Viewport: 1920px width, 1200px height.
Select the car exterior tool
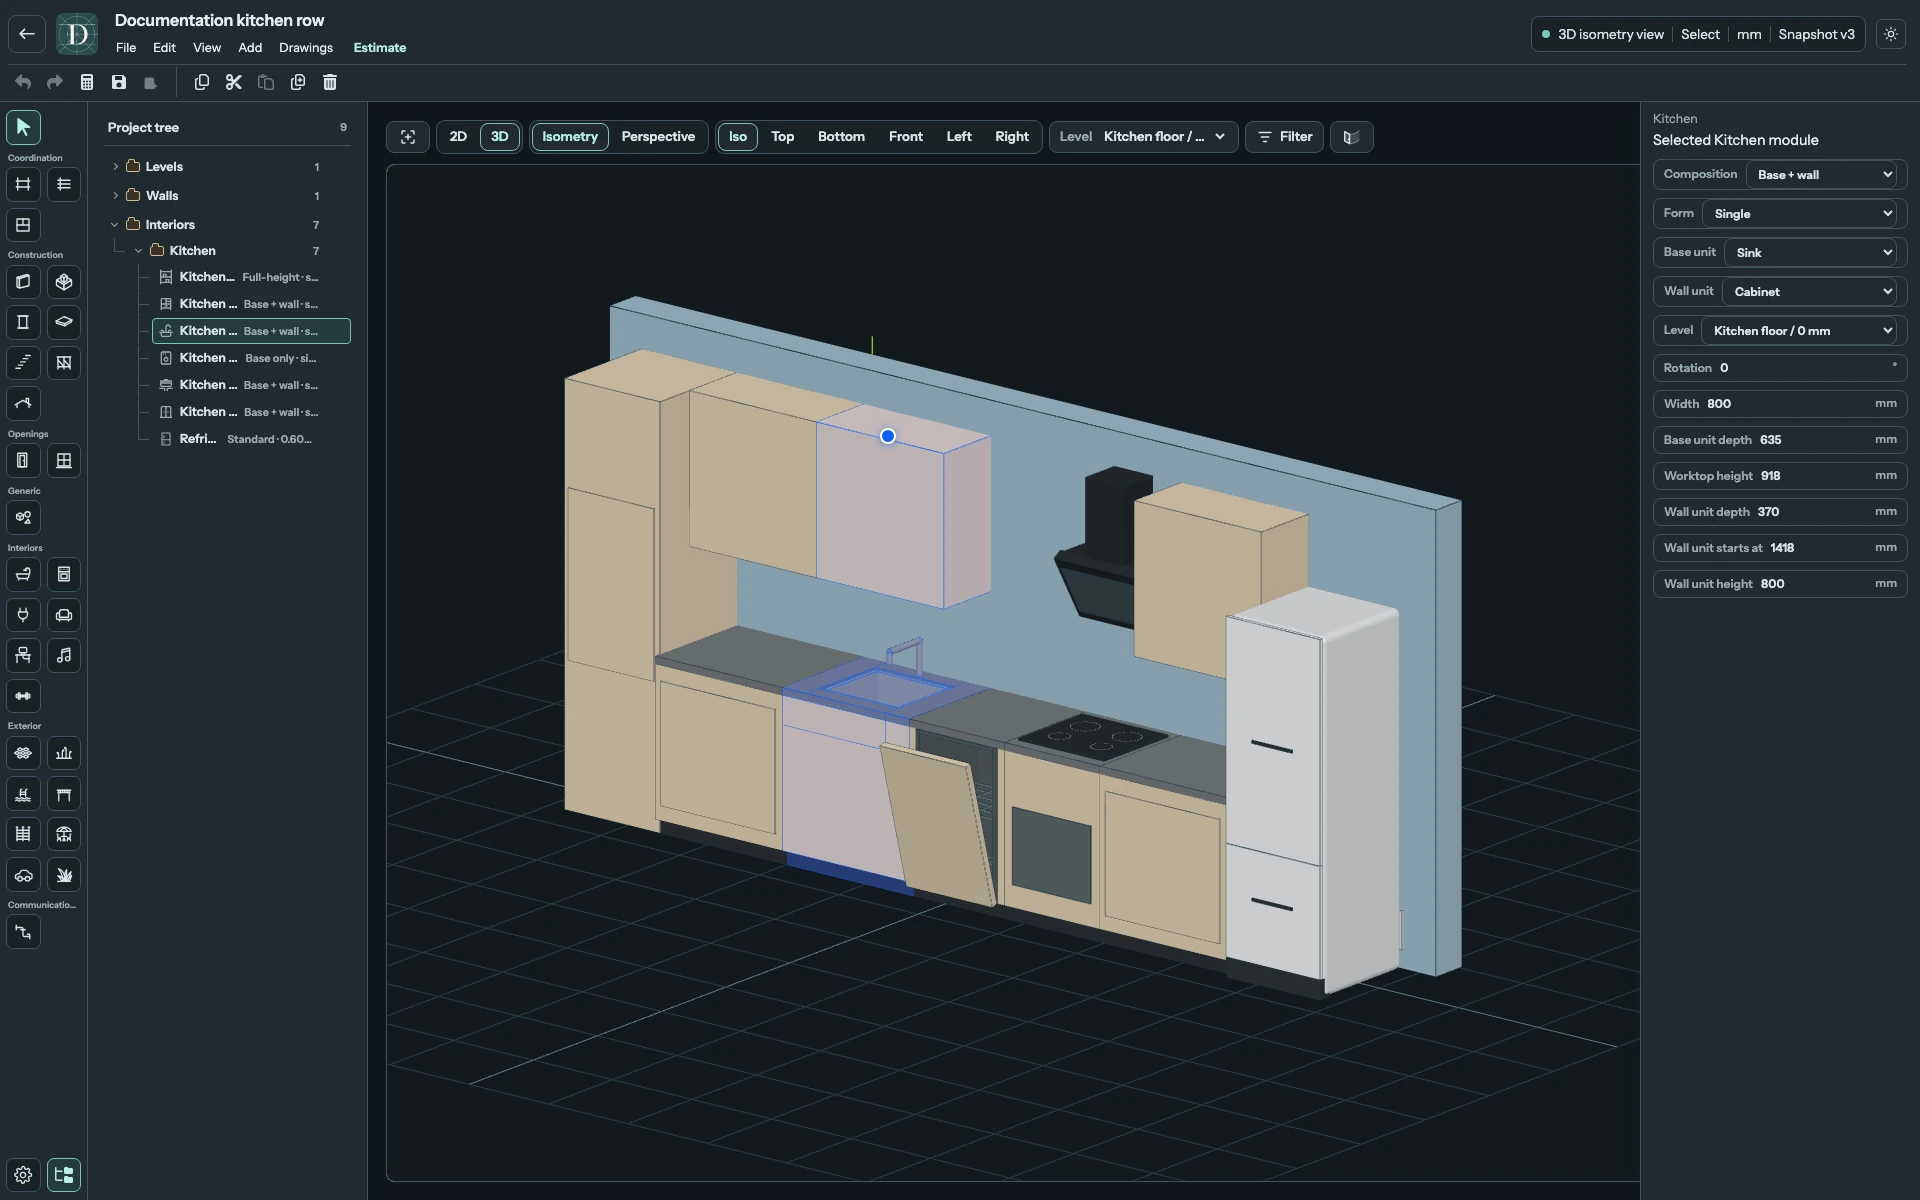[x=23, y=875]
